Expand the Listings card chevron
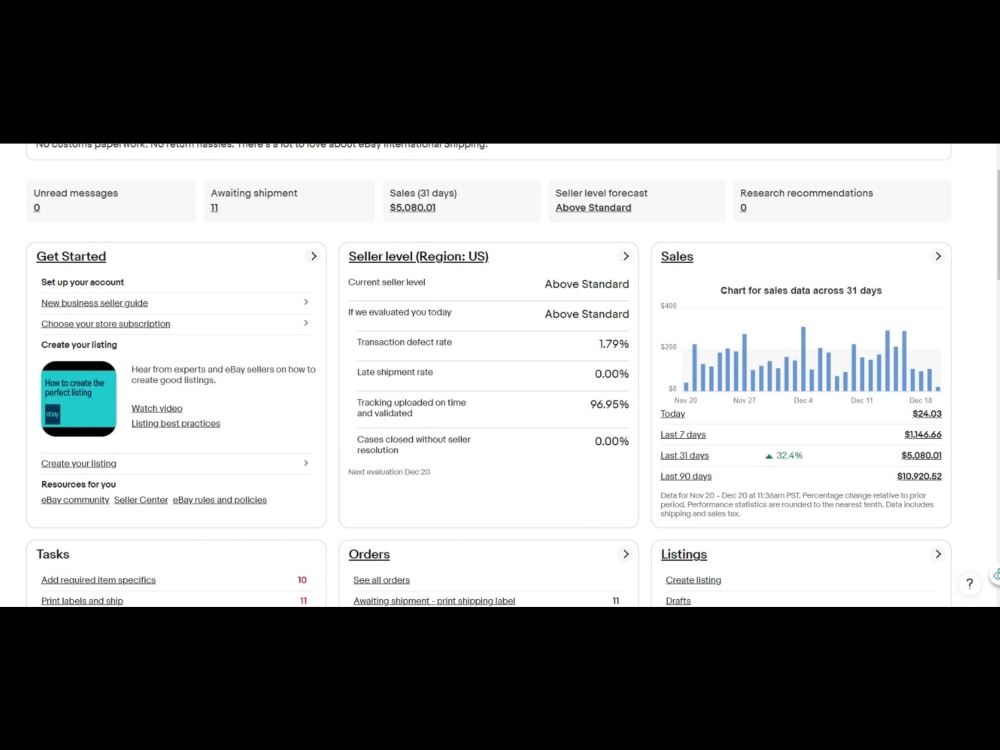The width and height of the screenshot is (1000, 750). pyautogui.click(x=938, y=554)
